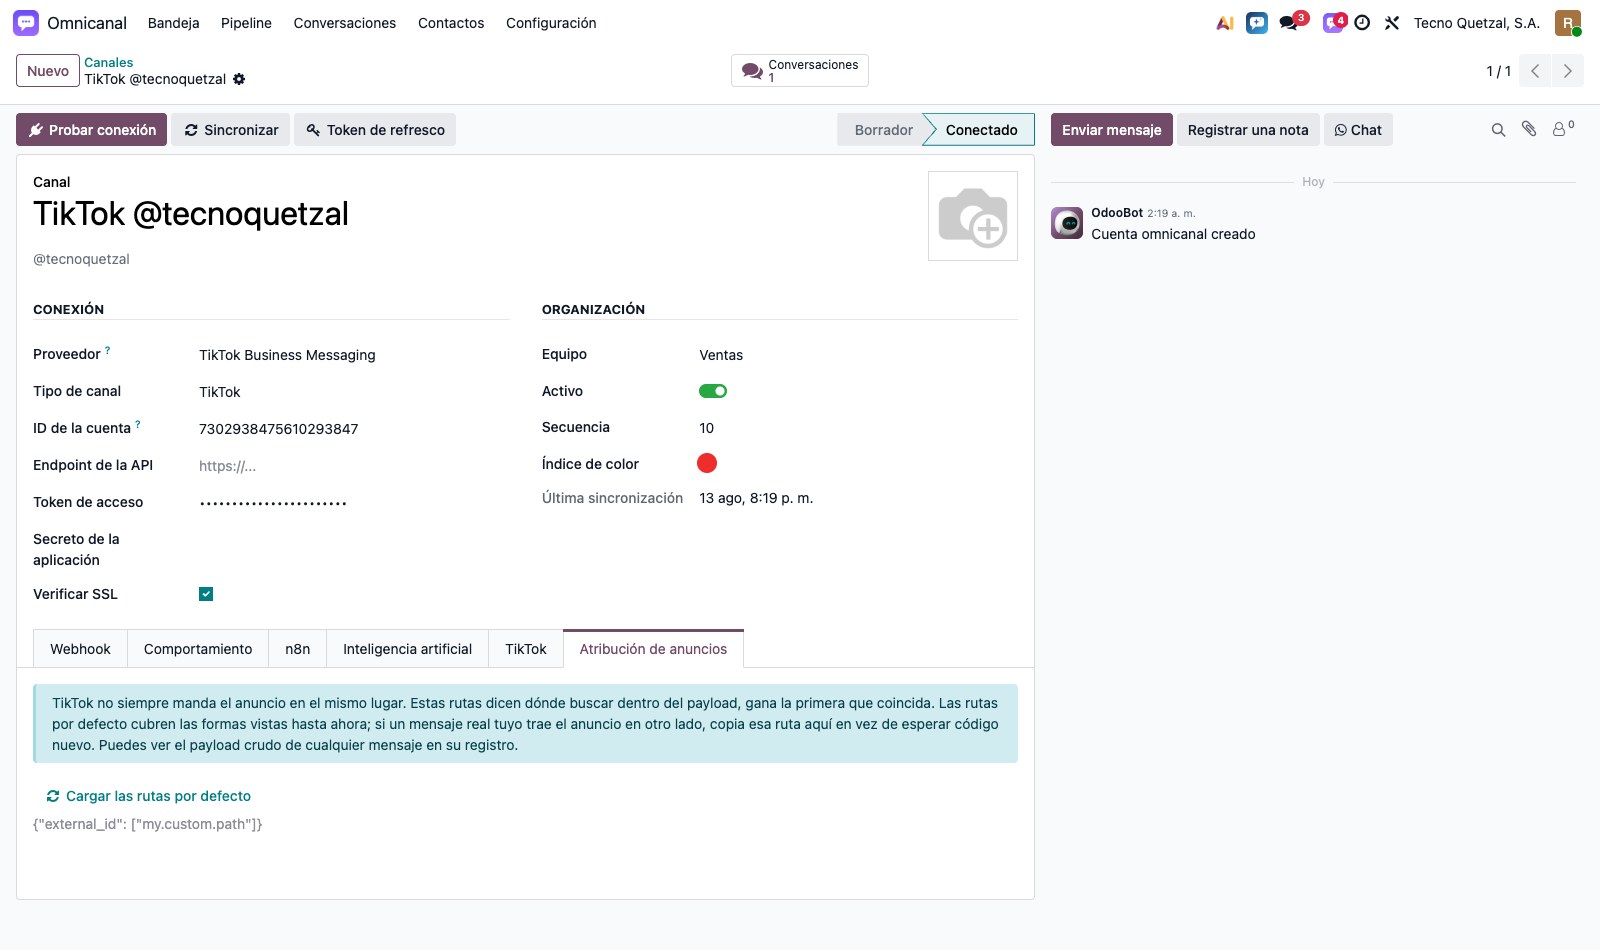
Task: Click the OdooBot avatar
Action: pos(1067,223)
